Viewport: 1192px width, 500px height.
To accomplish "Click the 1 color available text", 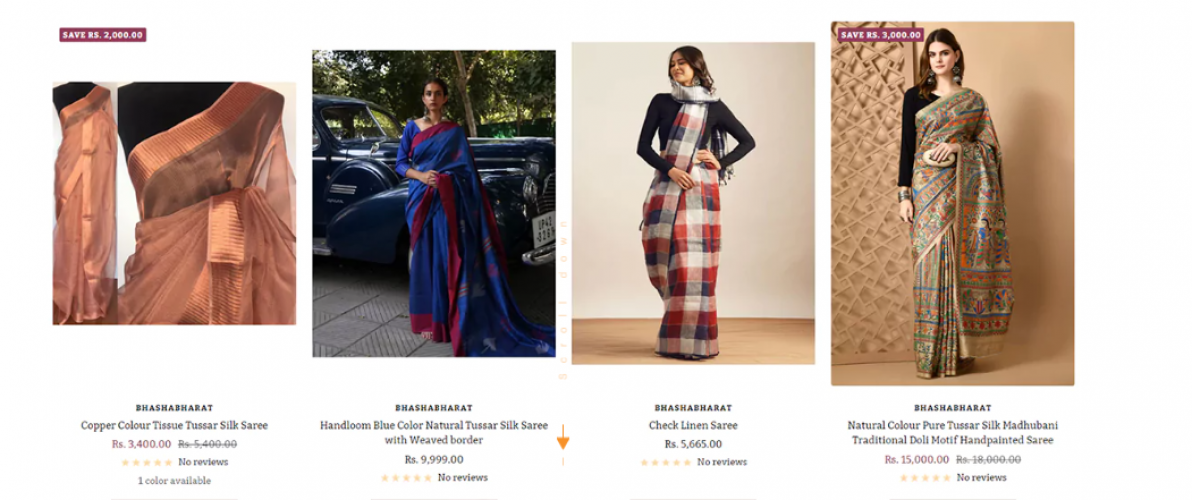I will click(x=174, y=481).
